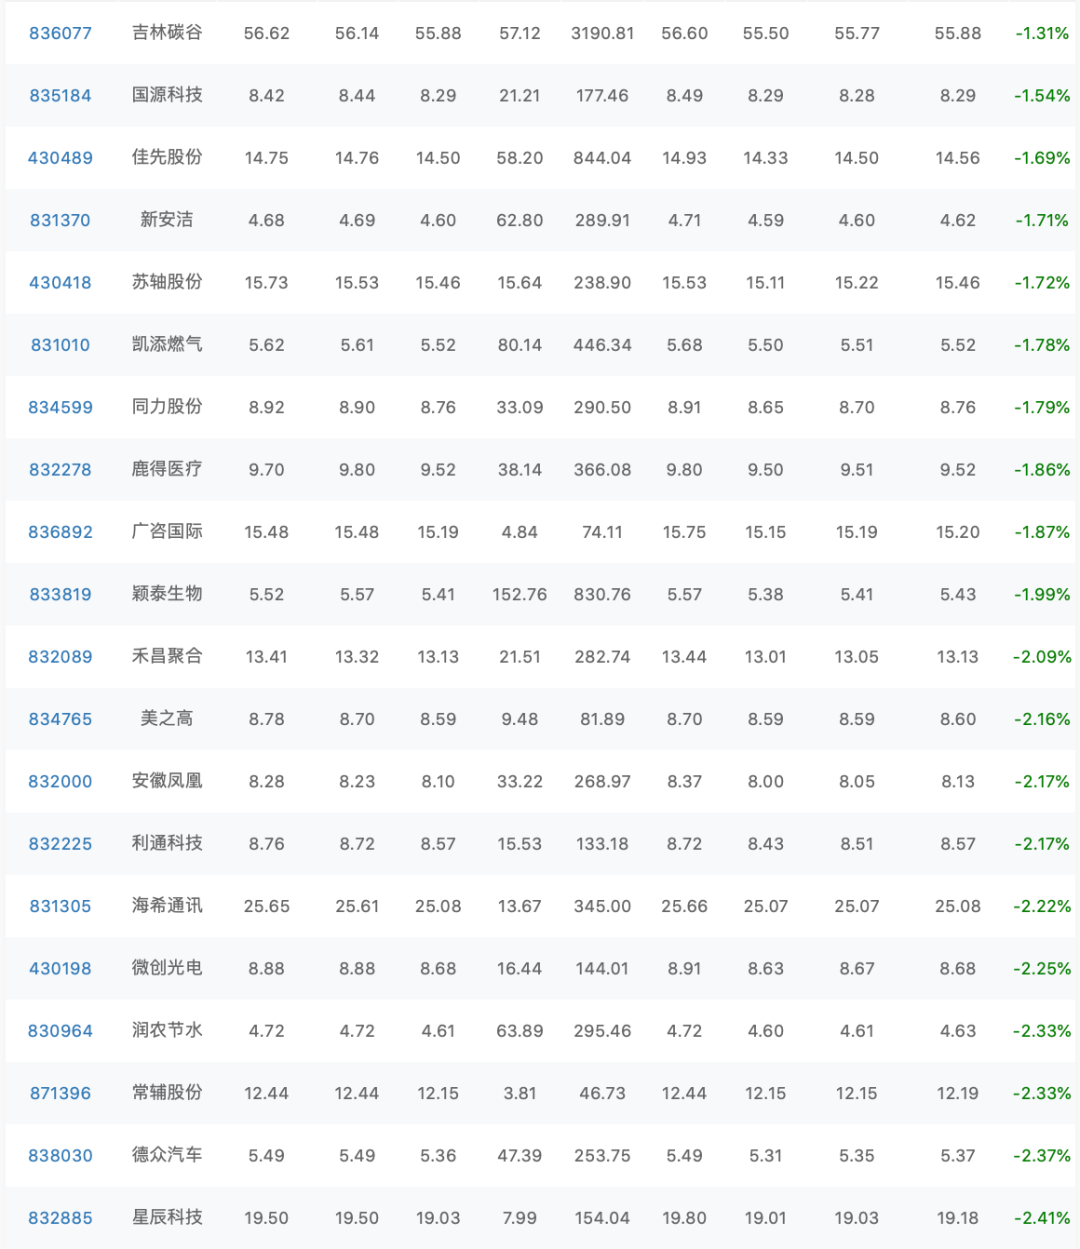The height and width of the screenshot is (1249, 1080).
Task: Select stock name 海希通讯
Action: 167,905
